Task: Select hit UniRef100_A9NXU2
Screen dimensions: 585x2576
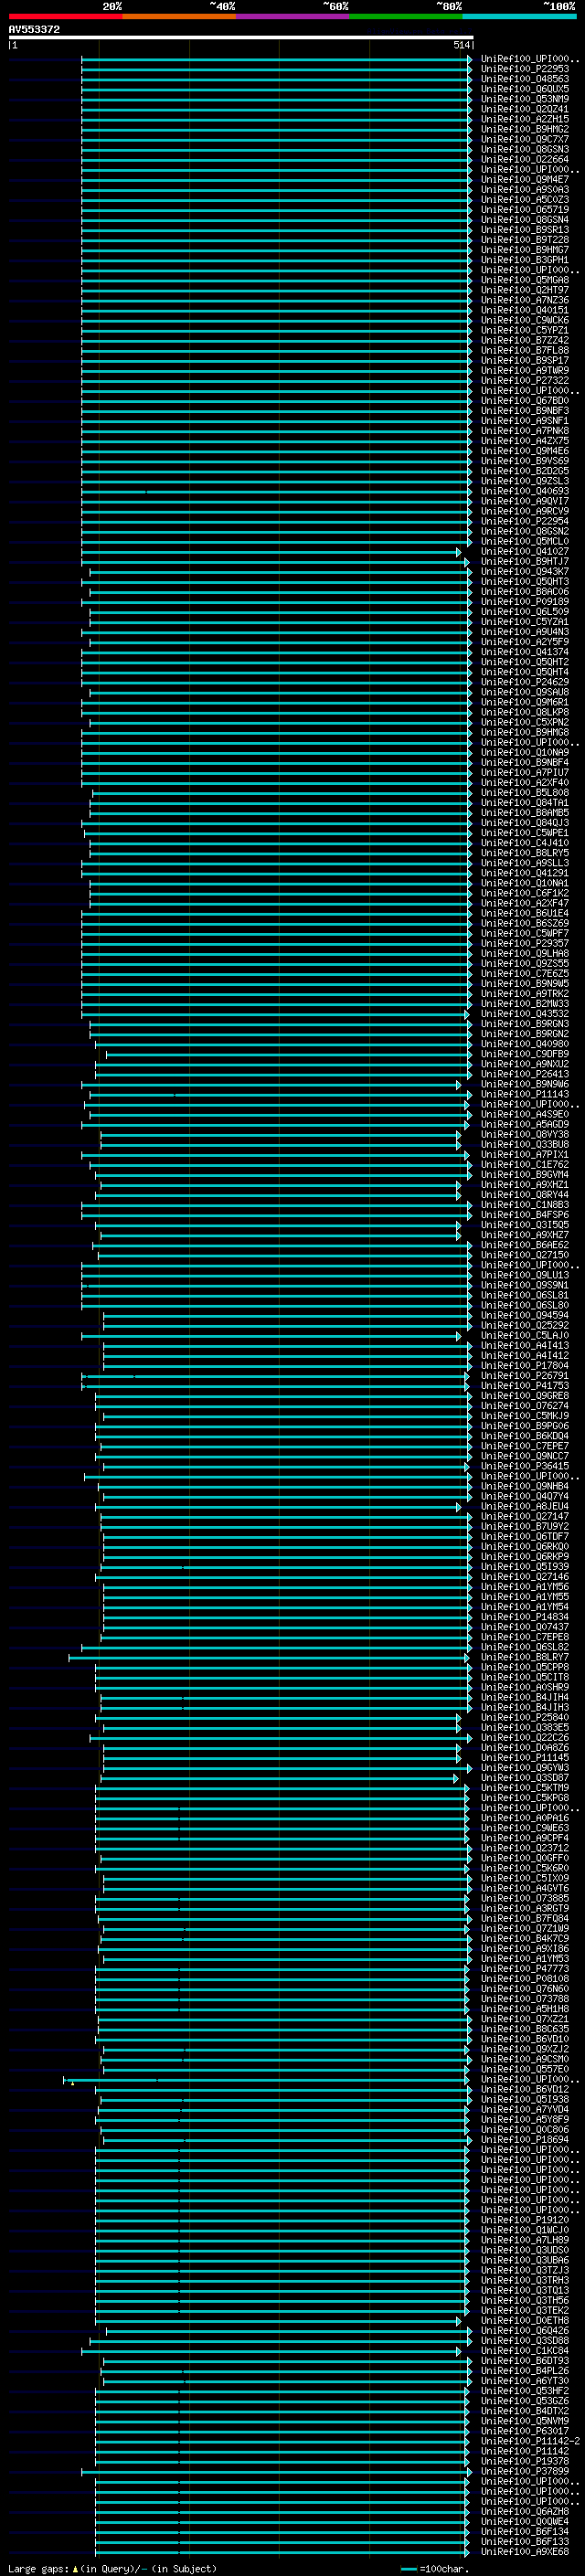Action: click(x=525, y=1063)
